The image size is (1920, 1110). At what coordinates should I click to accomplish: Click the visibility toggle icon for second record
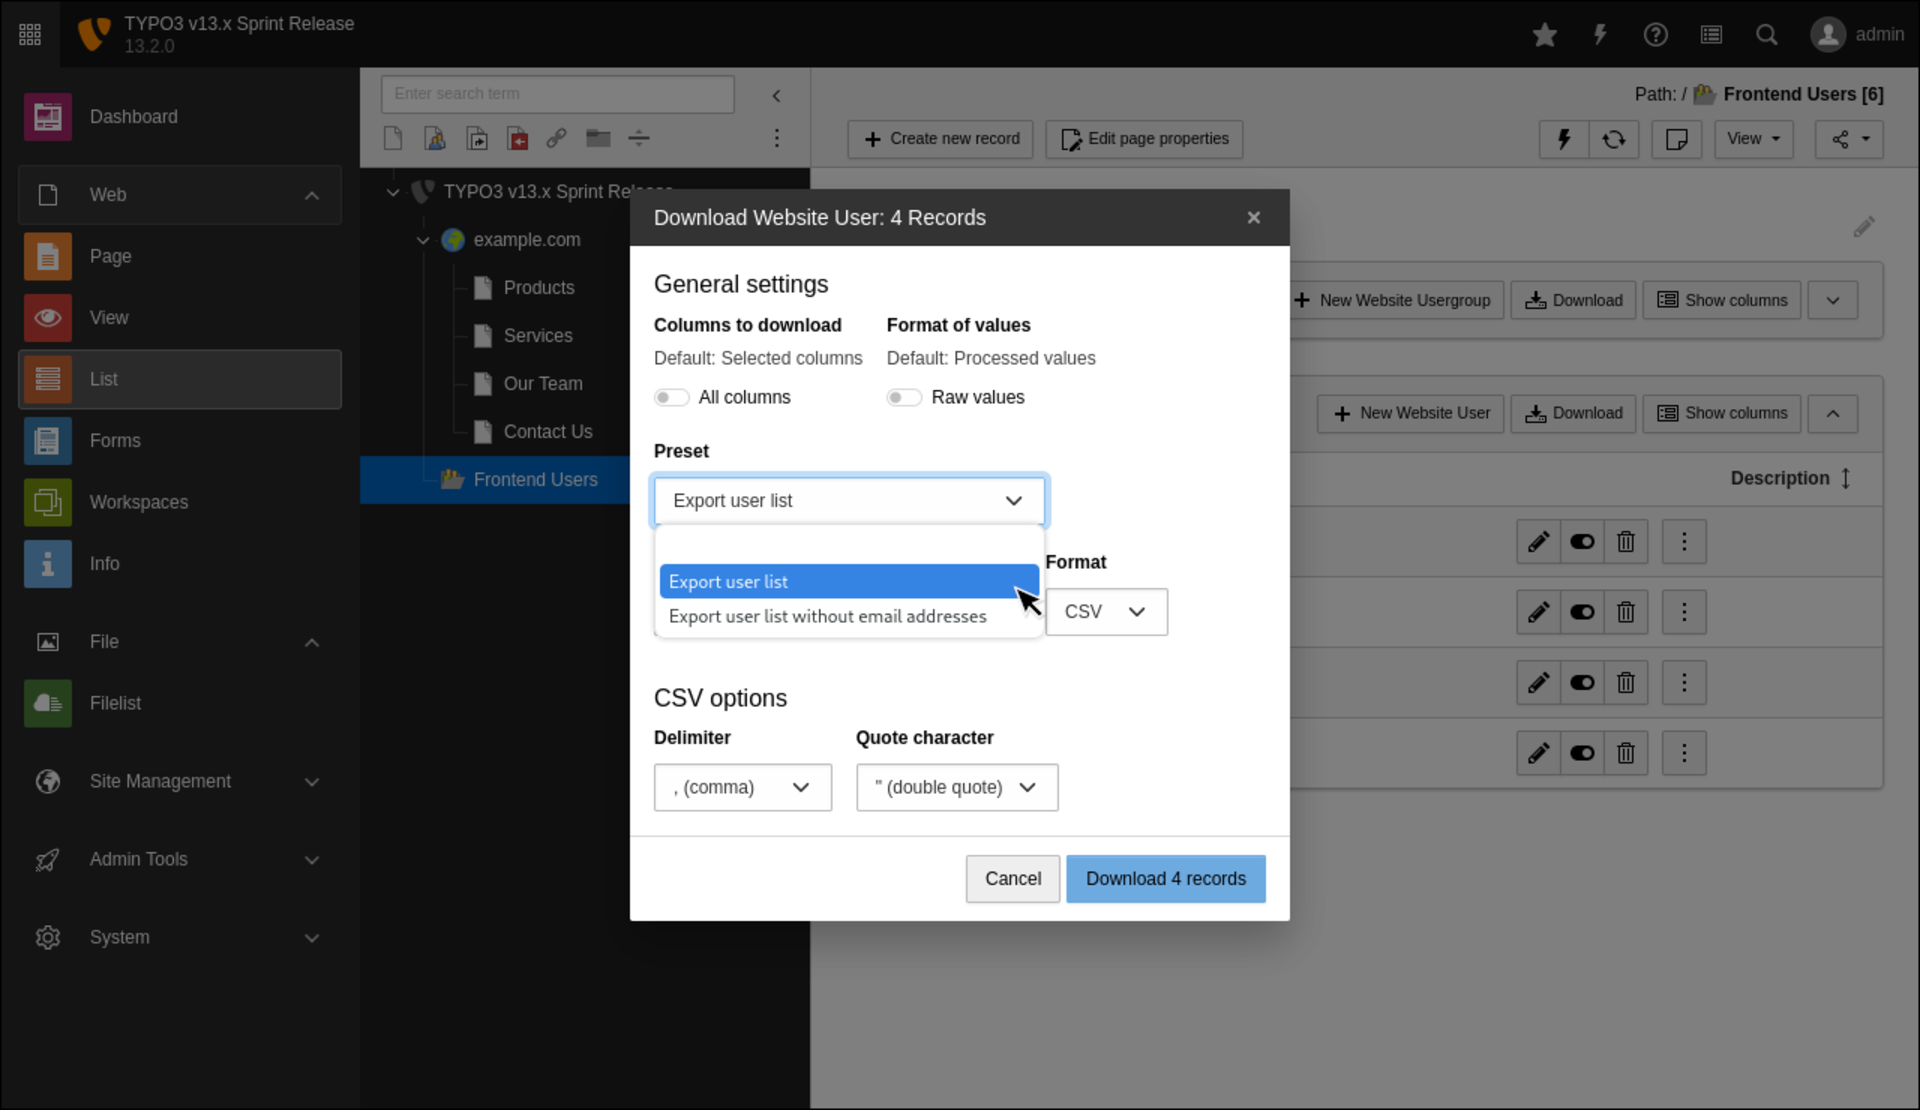coord(1582,612)
